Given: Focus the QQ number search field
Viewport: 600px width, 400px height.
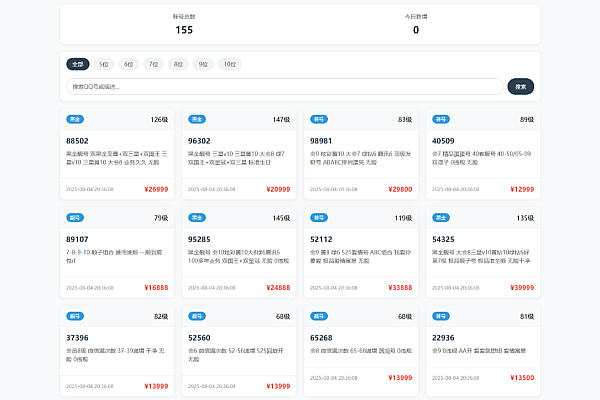Looking at the screenshot, I should pos(285,87).
